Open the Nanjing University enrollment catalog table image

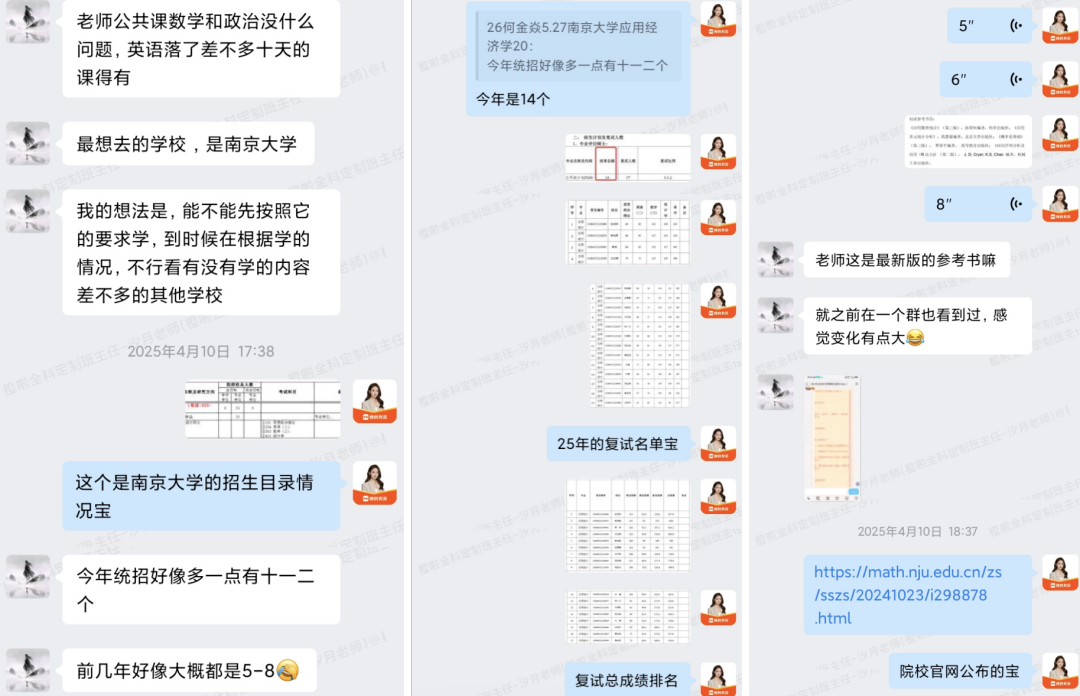(262, 409)
